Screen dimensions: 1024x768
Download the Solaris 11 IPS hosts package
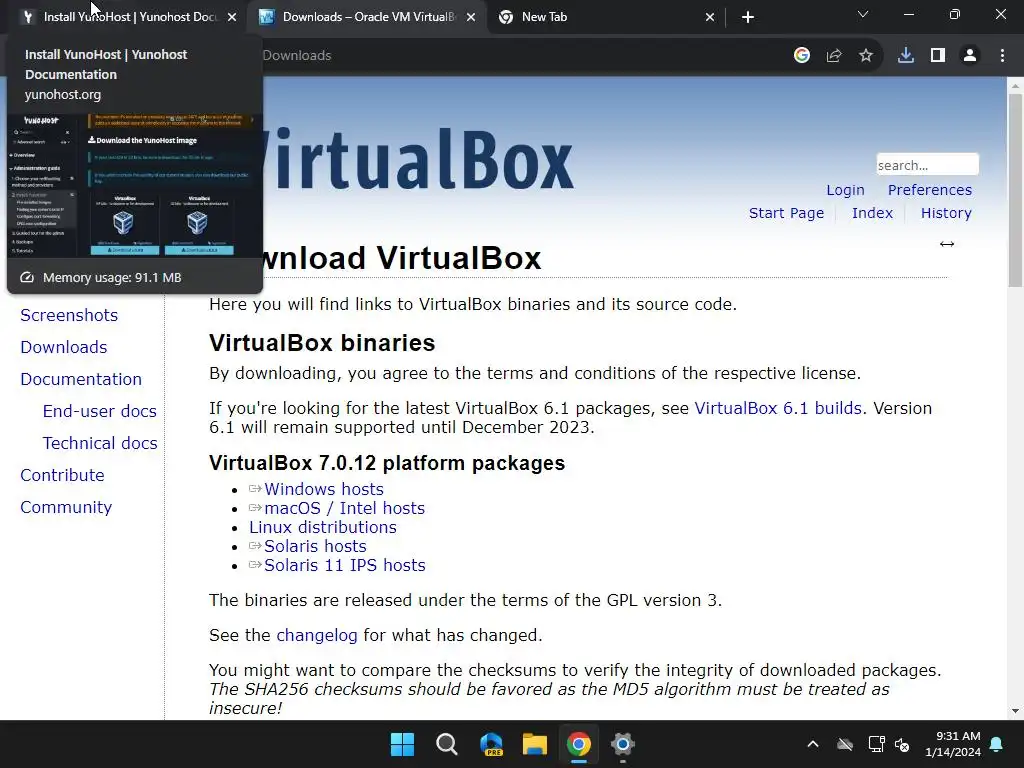[x=345, y=565]
